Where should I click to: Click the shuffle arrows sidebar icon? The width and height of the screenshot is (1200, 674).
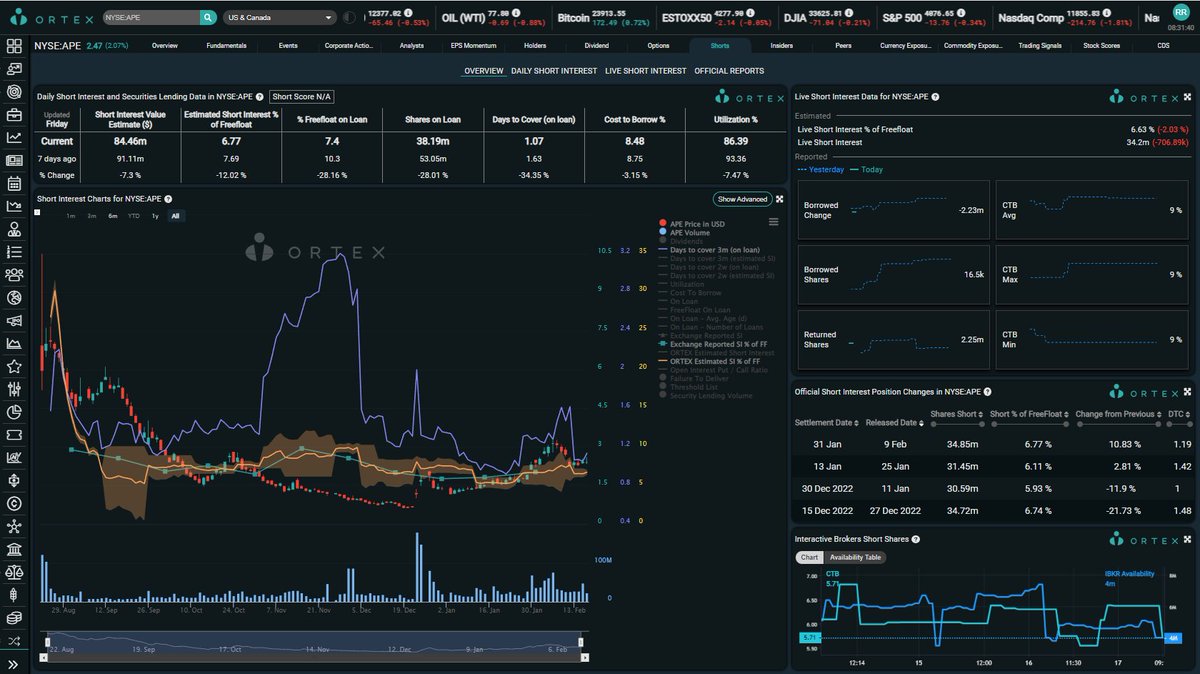pos(14,641)
